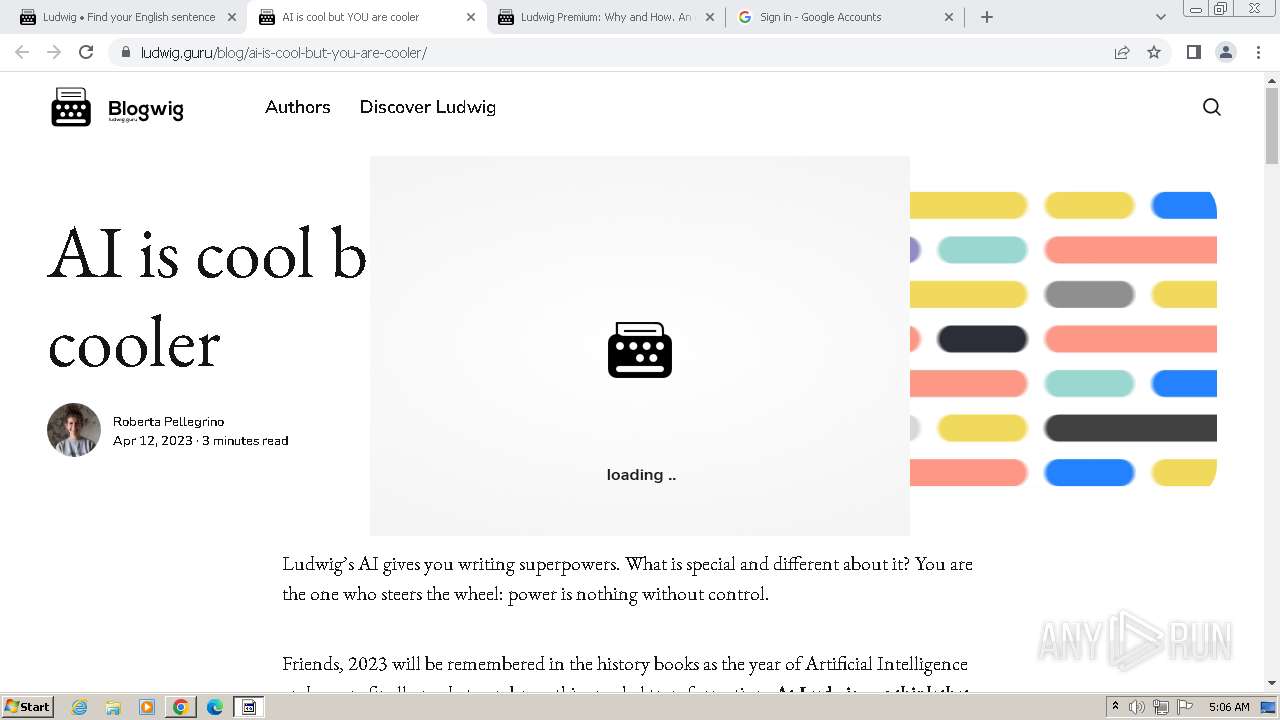Reload the page with the refresh icon
Screen dimensions: 1280x720
coord(86,52)
